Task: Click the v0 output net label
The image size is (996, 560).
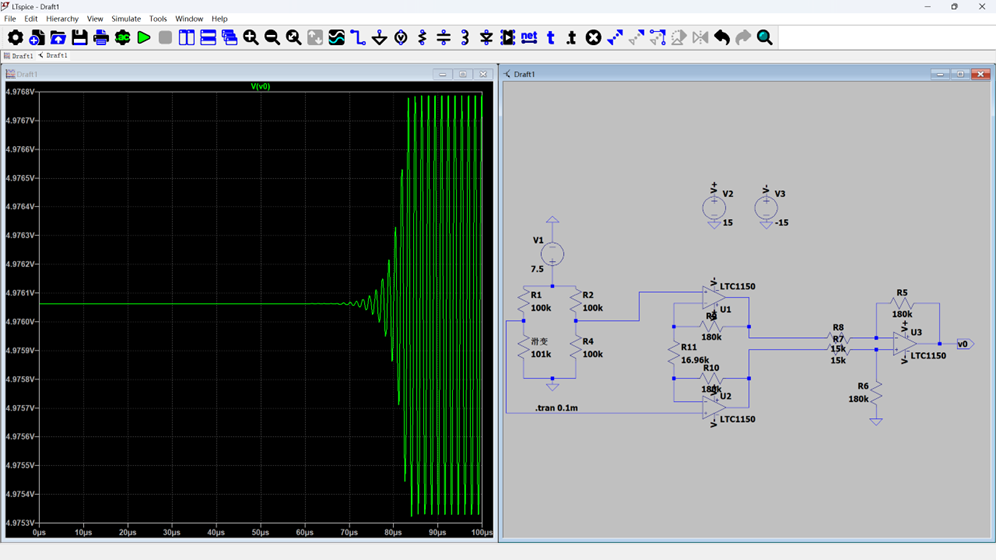Action: point(965,344)
